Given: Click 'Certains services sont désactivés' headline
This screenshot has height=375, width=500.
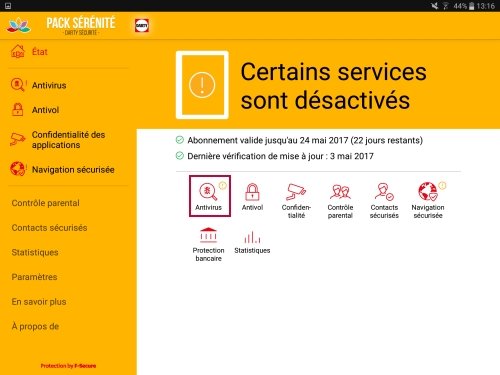Looking at the screenshot, I should (x=333, y=86).
